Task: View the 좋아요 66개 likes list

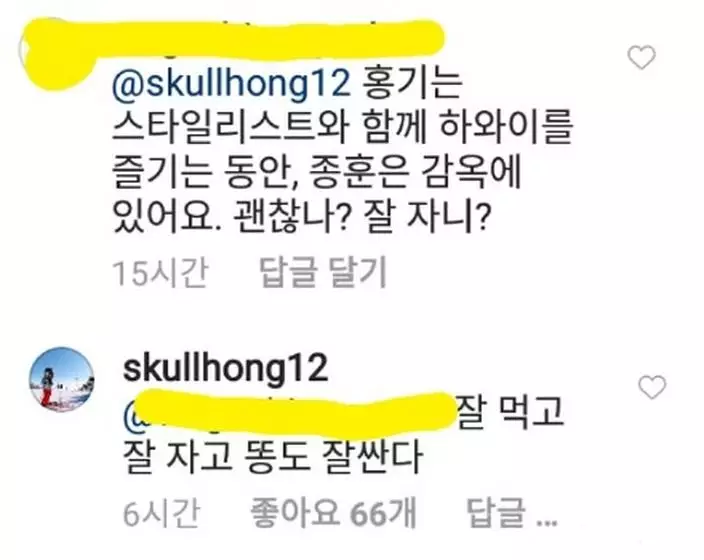Action: click(x=333, y=513)
